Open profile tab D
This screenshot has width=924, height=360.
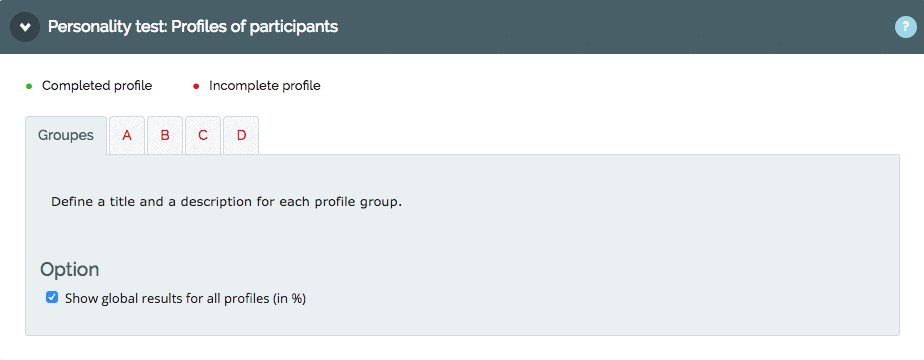[x=241, y=135]
